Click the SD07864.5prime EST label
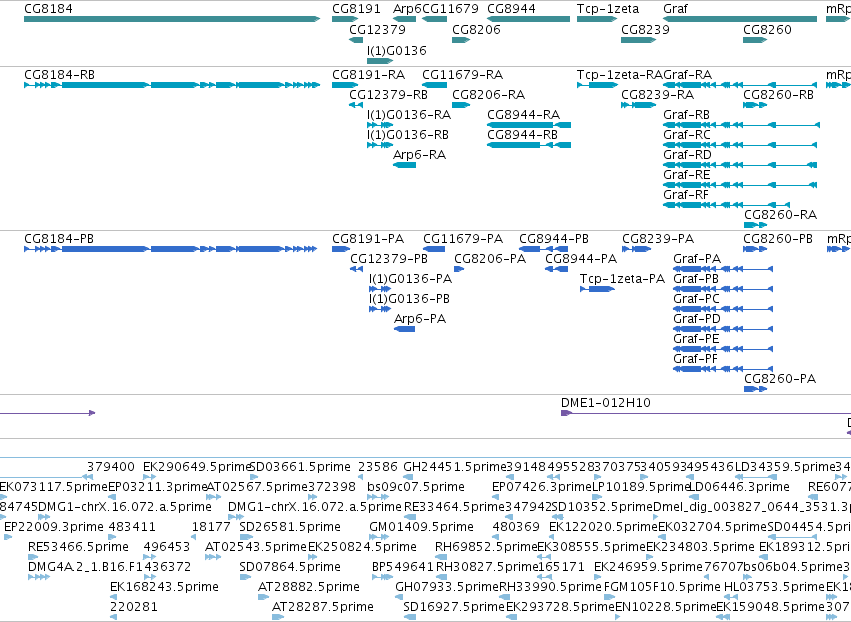The height and width of the screenshot is (622, 851). (290, 567)
